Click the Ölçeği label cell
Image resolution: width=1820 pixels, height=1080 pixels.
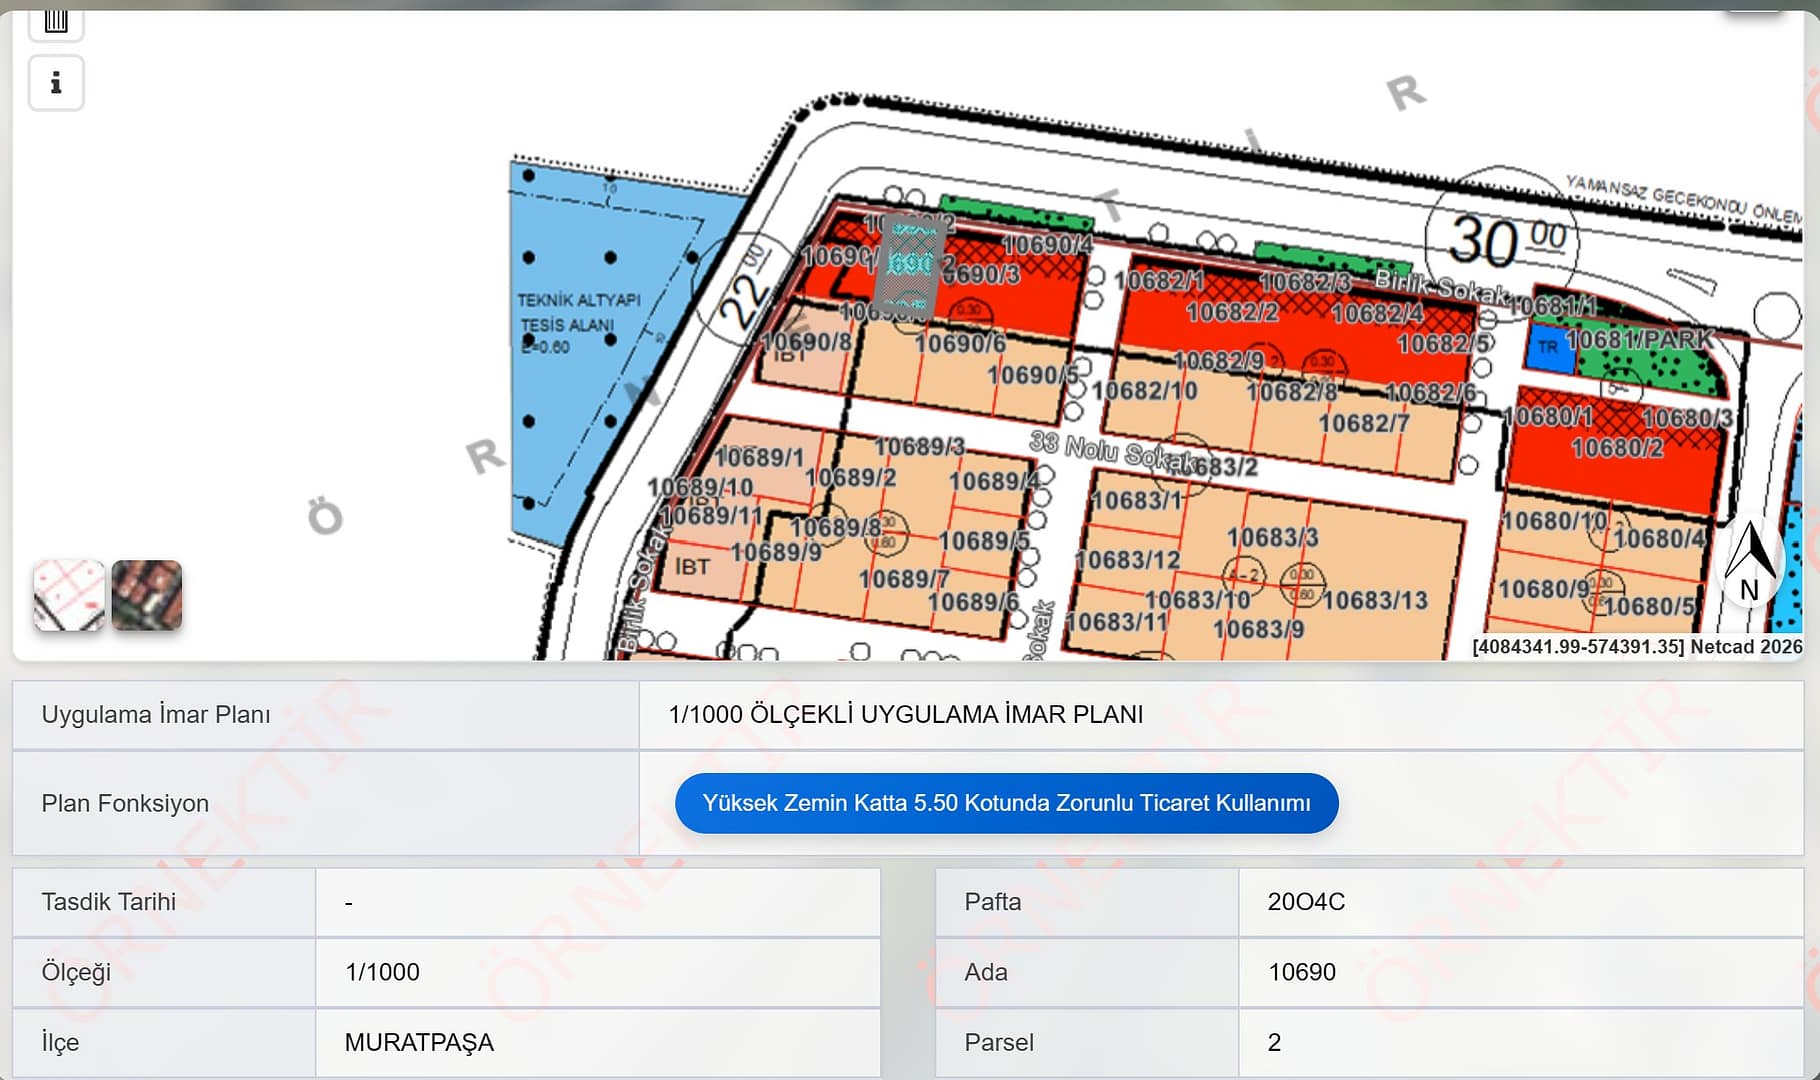164,972
